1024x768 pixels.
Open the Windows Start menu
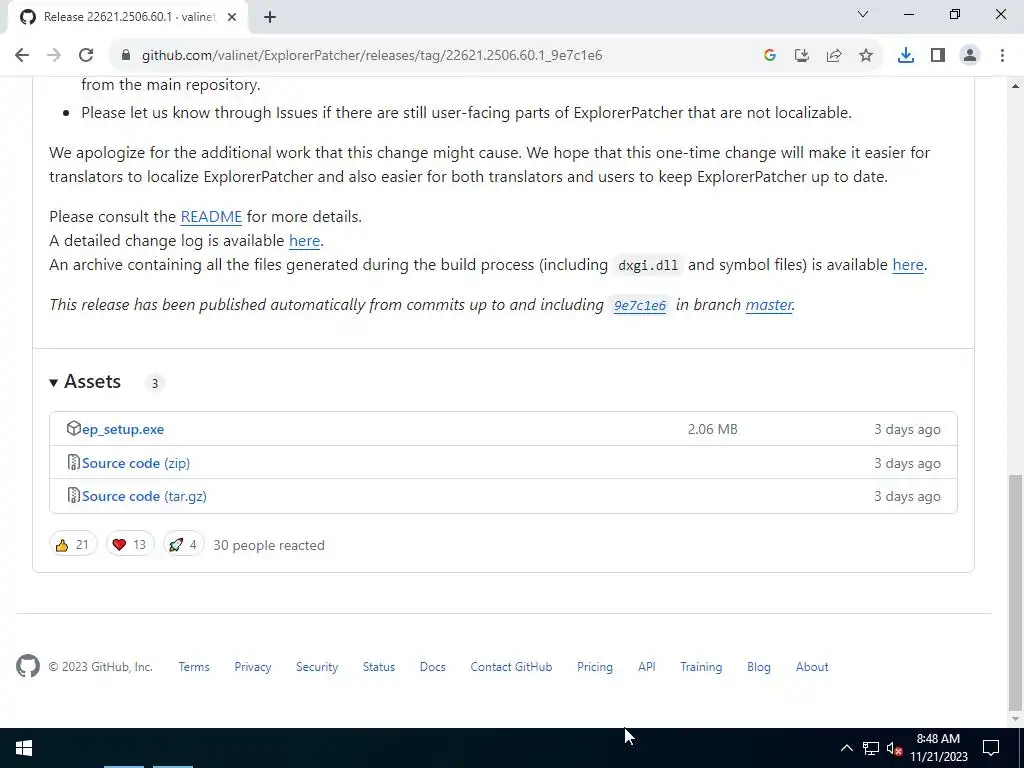(x=24, y=748)
